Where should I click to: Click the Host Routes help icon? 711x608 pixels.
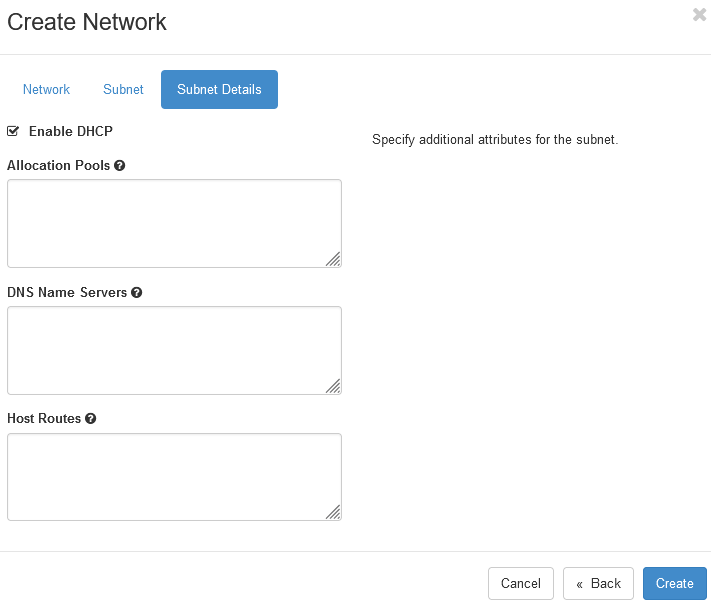point(91,418)
